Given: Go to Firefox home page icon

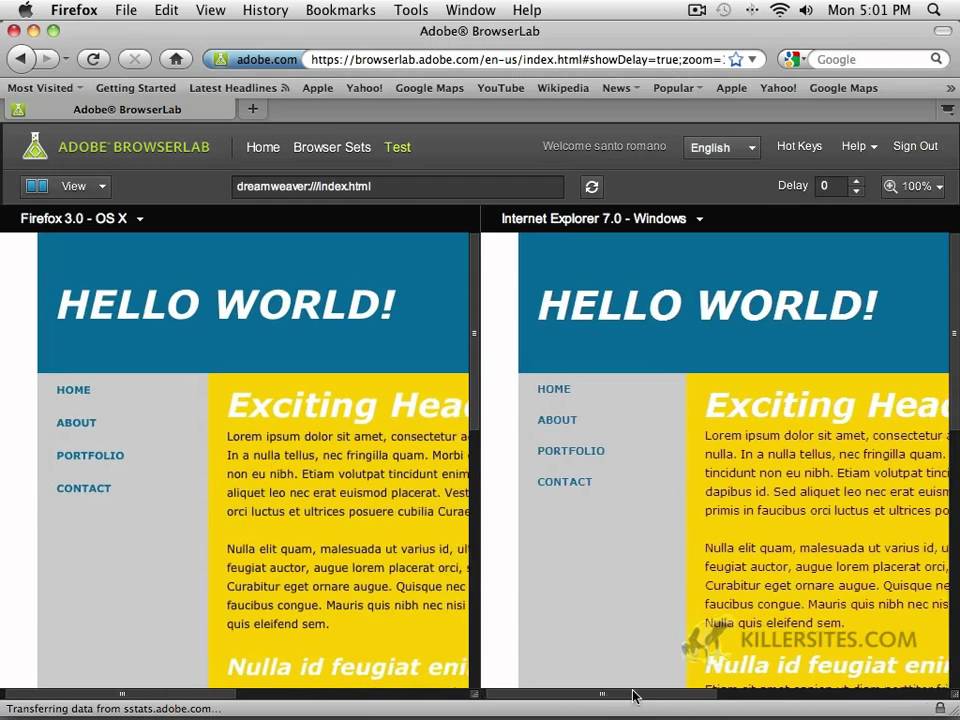Looking at the screenshot, I should click(176, 59).
